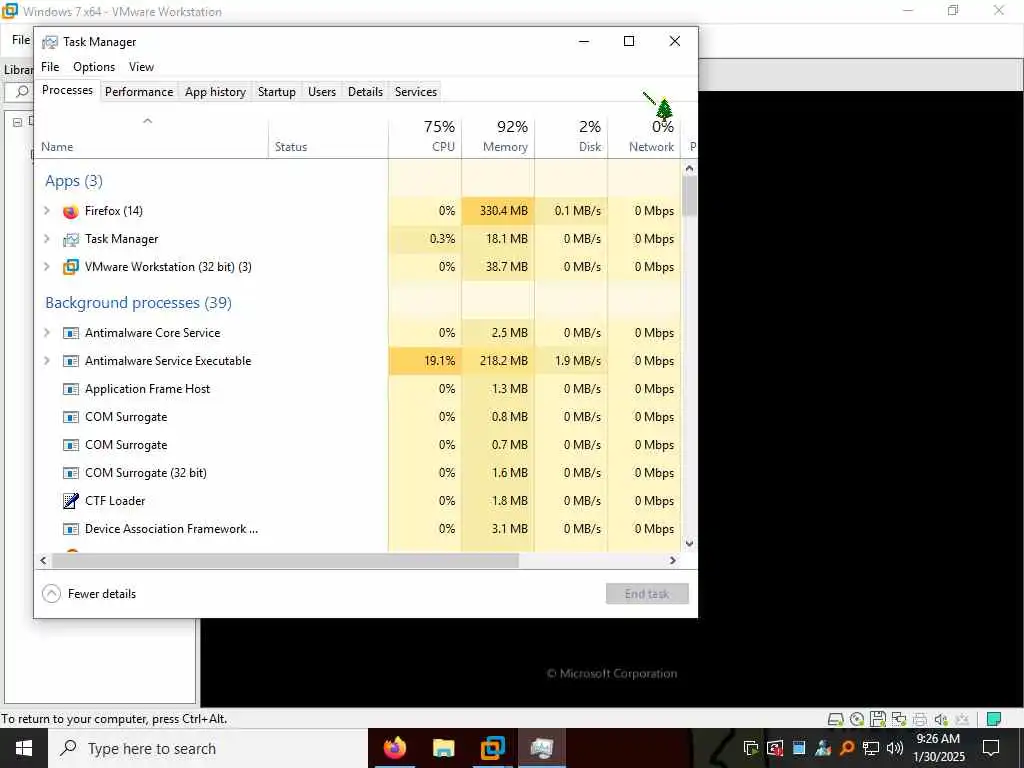Click horizontal scrollbar right arrow
The image size is (1024, 768).
pyautogui.click(x=673, y=560)
